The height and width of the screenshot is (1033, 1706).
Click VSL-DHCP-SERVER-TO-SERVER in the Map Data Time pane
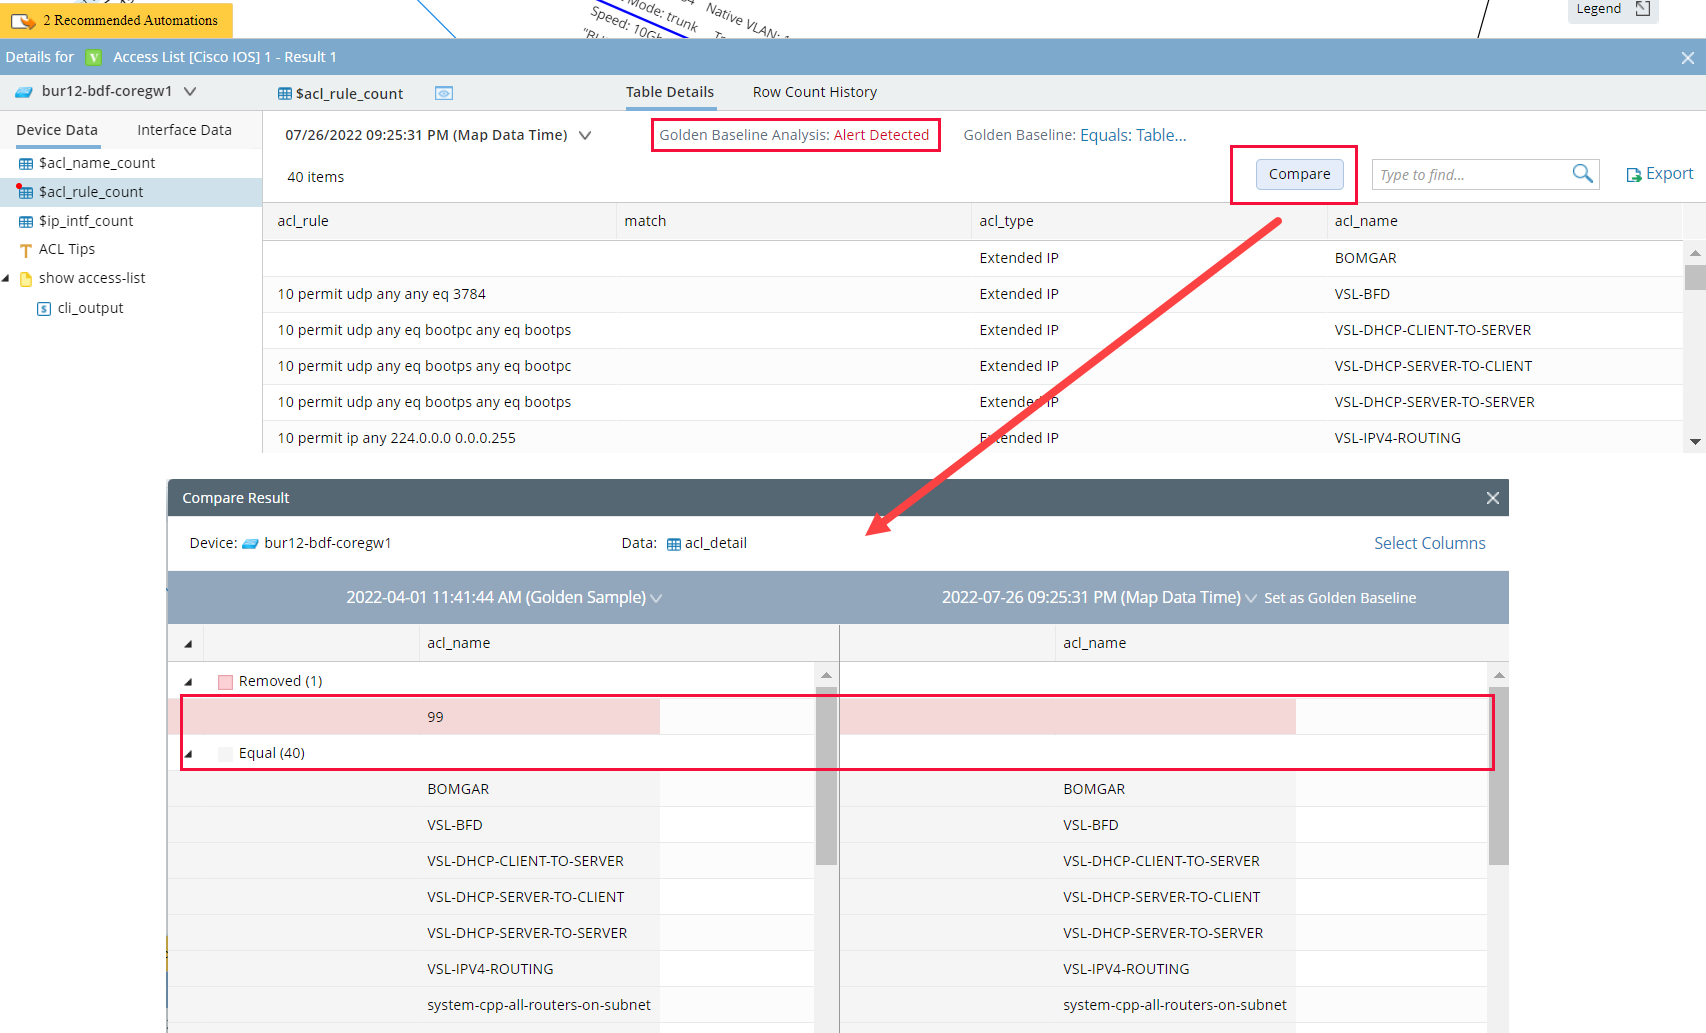[x=1163, y=933]
